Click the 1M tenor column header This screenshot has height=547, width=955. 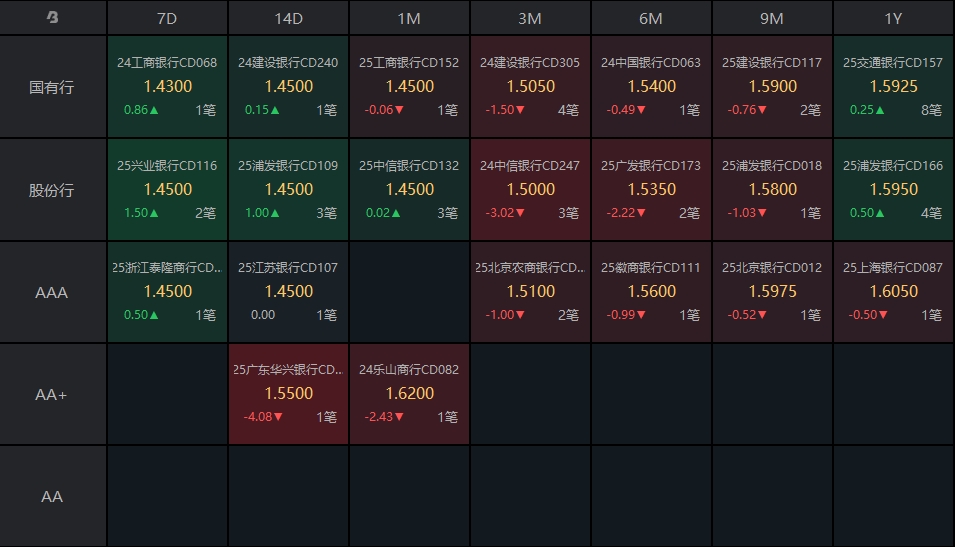[x=409, y=18]
